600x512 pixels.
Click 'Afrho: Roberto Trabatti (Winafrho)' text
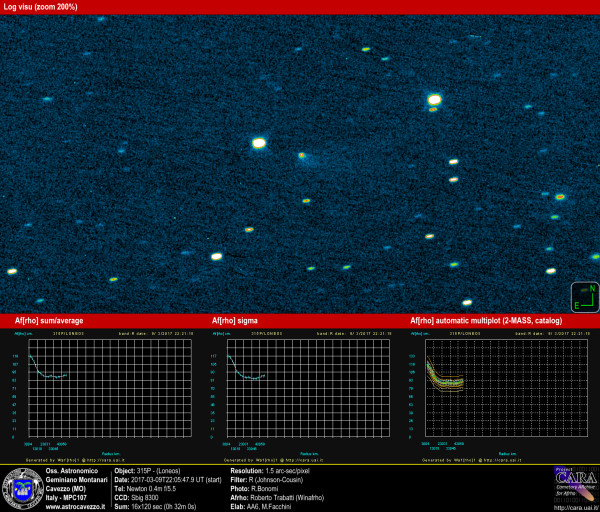[x=277, y=498]
